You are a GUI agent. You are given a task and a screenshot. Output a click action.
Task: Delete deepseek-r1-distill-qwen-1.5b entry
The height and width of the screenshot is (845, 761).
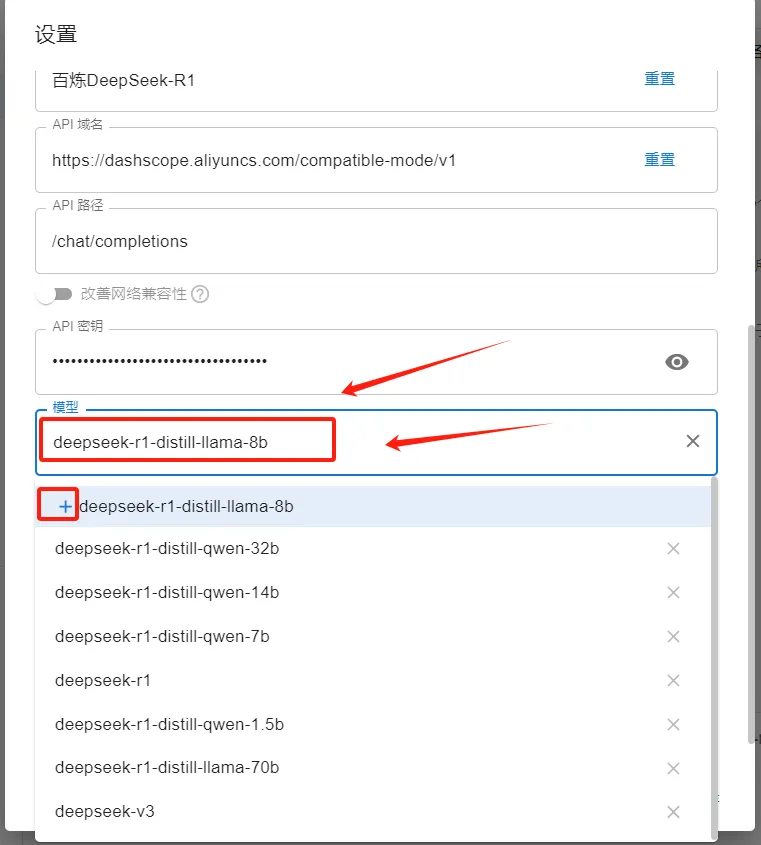[x=673, y=724]
